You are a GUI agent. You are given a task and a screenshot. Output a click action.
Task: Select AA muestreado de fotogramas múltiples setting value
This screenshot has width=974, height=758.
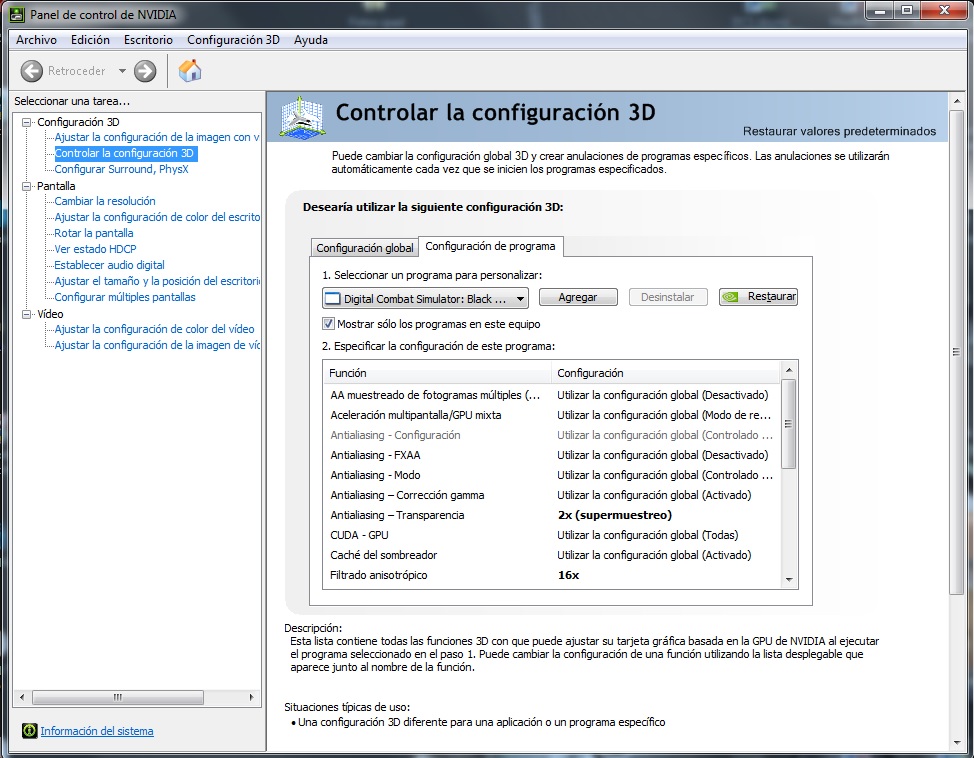click(x=663, y=395)
